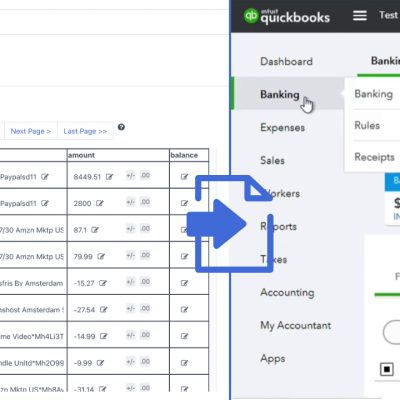Toggle the select-all checkbox in QuickBooks
400x400 pixels.
(387, 369)
